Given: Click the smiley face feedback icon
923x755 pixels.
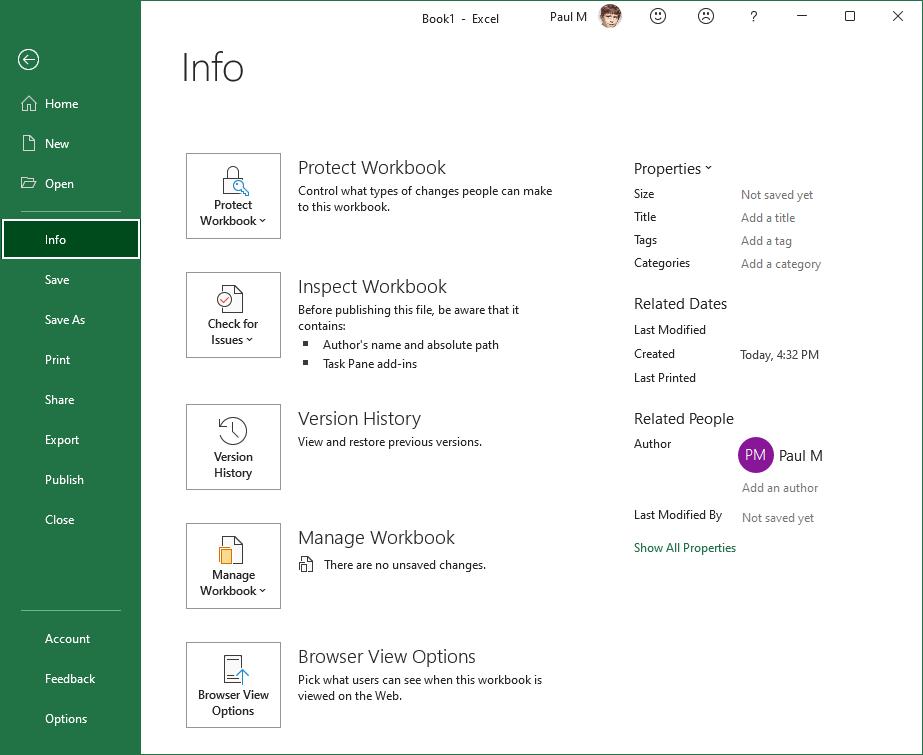Looking at the screenshot, I should click(x=658, y=16).
